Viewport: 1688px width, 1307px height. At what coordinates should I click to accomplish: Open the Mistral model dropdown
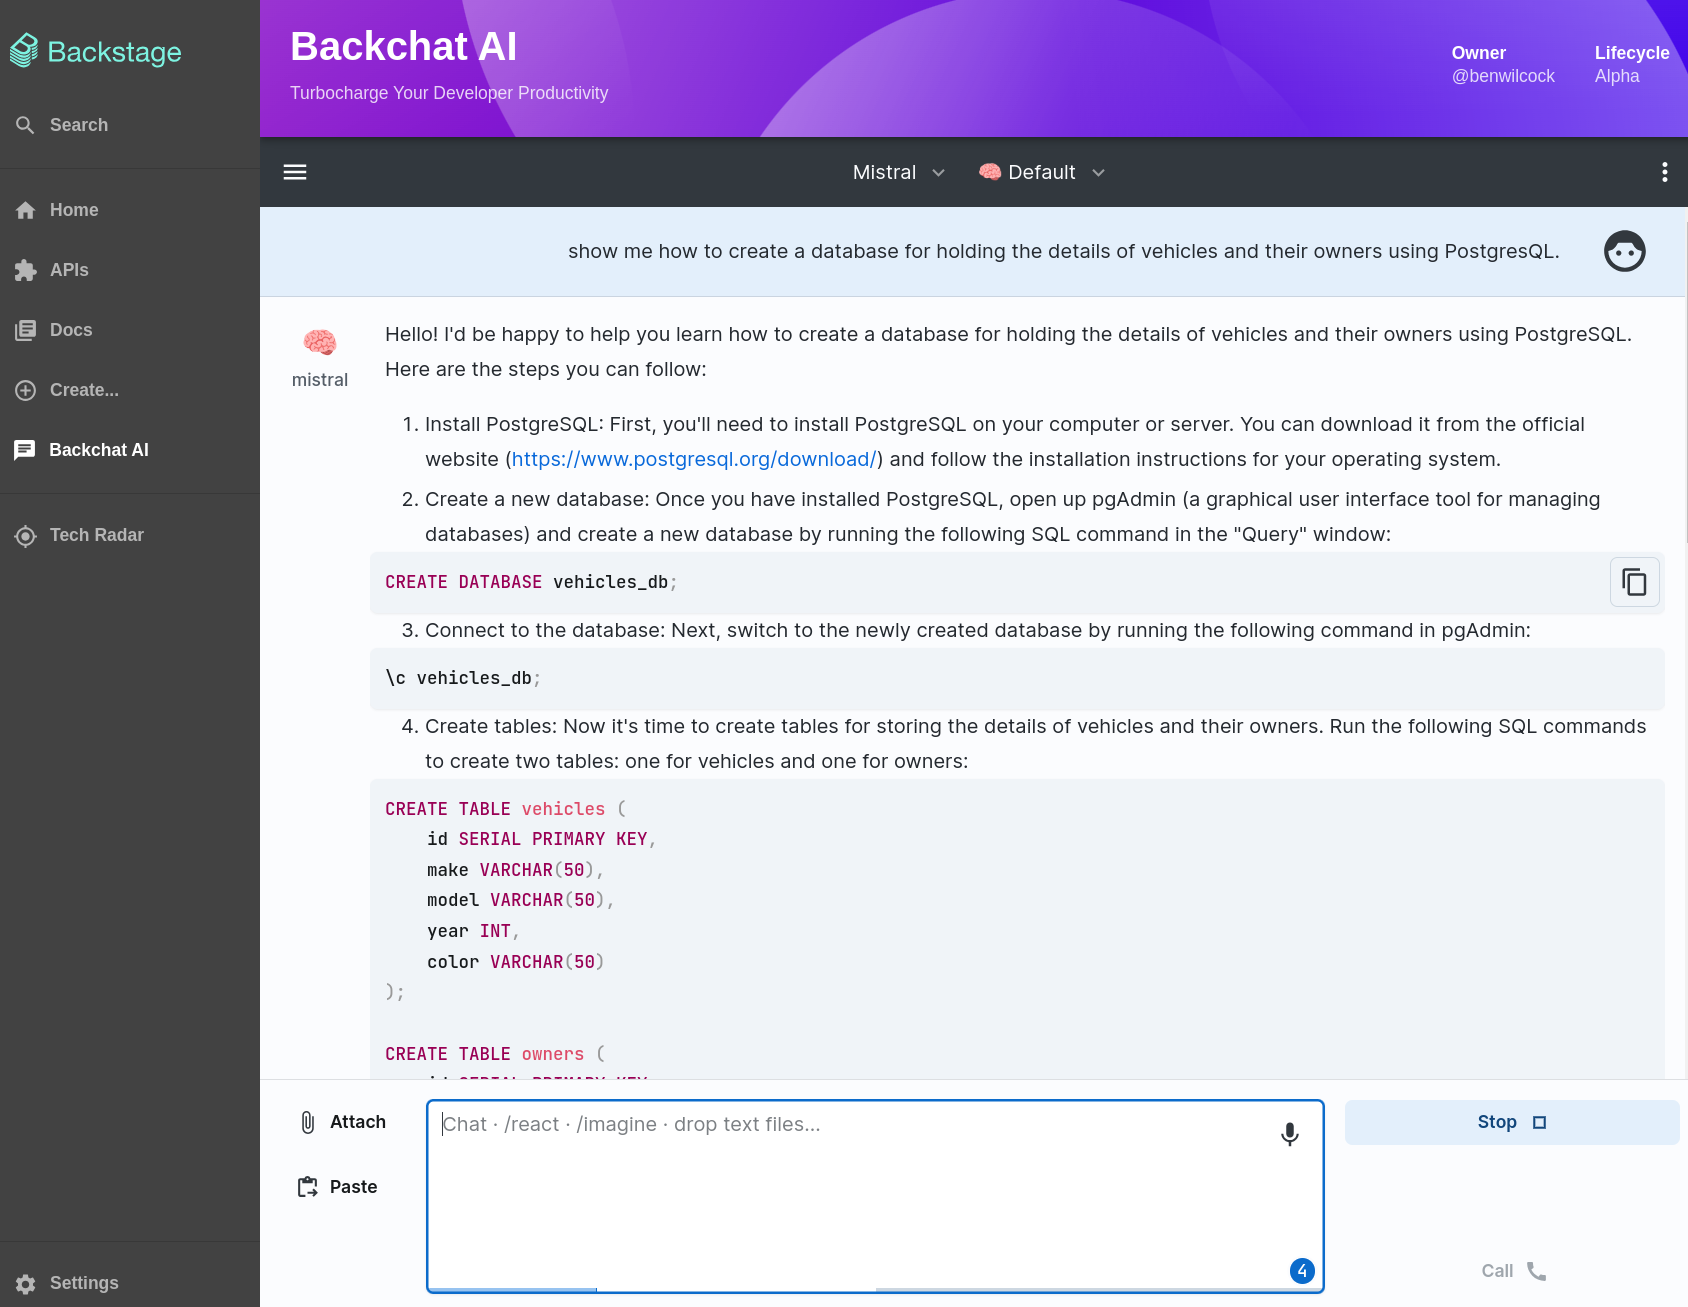coord(896,171)
